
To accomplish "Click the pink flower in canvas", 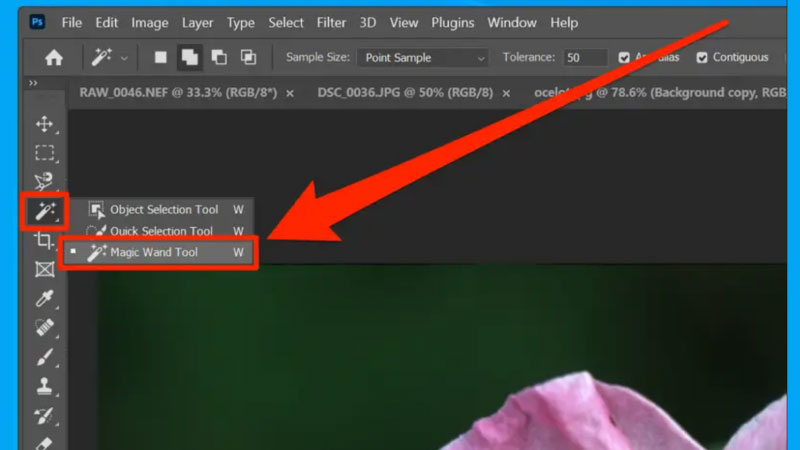I will point(602,413).
